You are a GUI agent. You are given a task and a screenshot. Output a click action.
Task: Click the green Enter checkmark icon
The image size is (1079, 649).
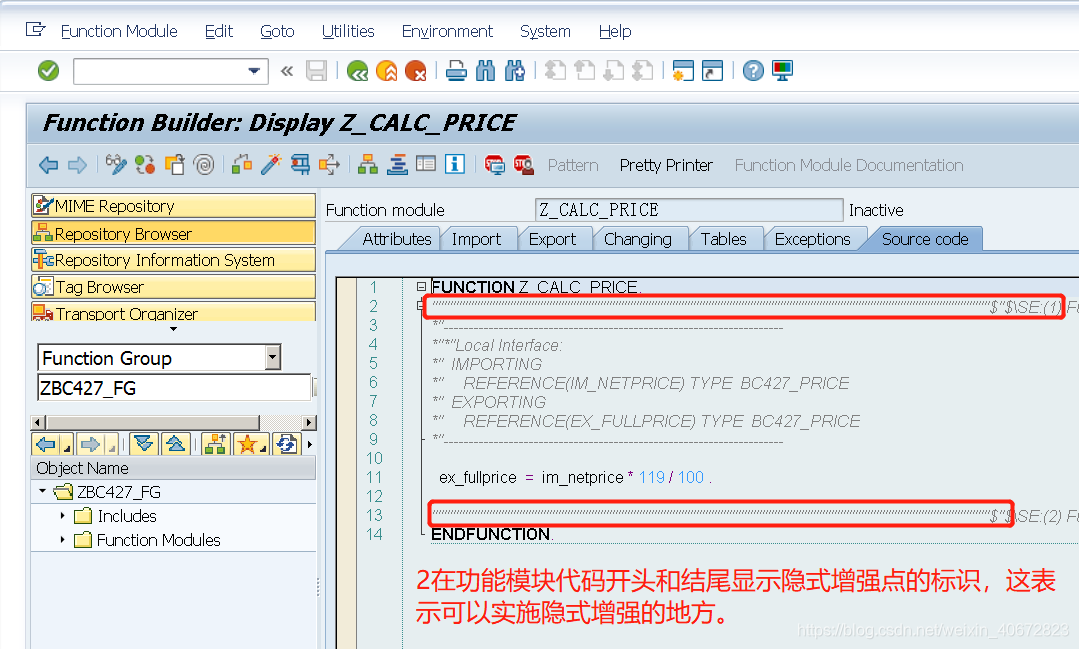(x=48, y=70)
